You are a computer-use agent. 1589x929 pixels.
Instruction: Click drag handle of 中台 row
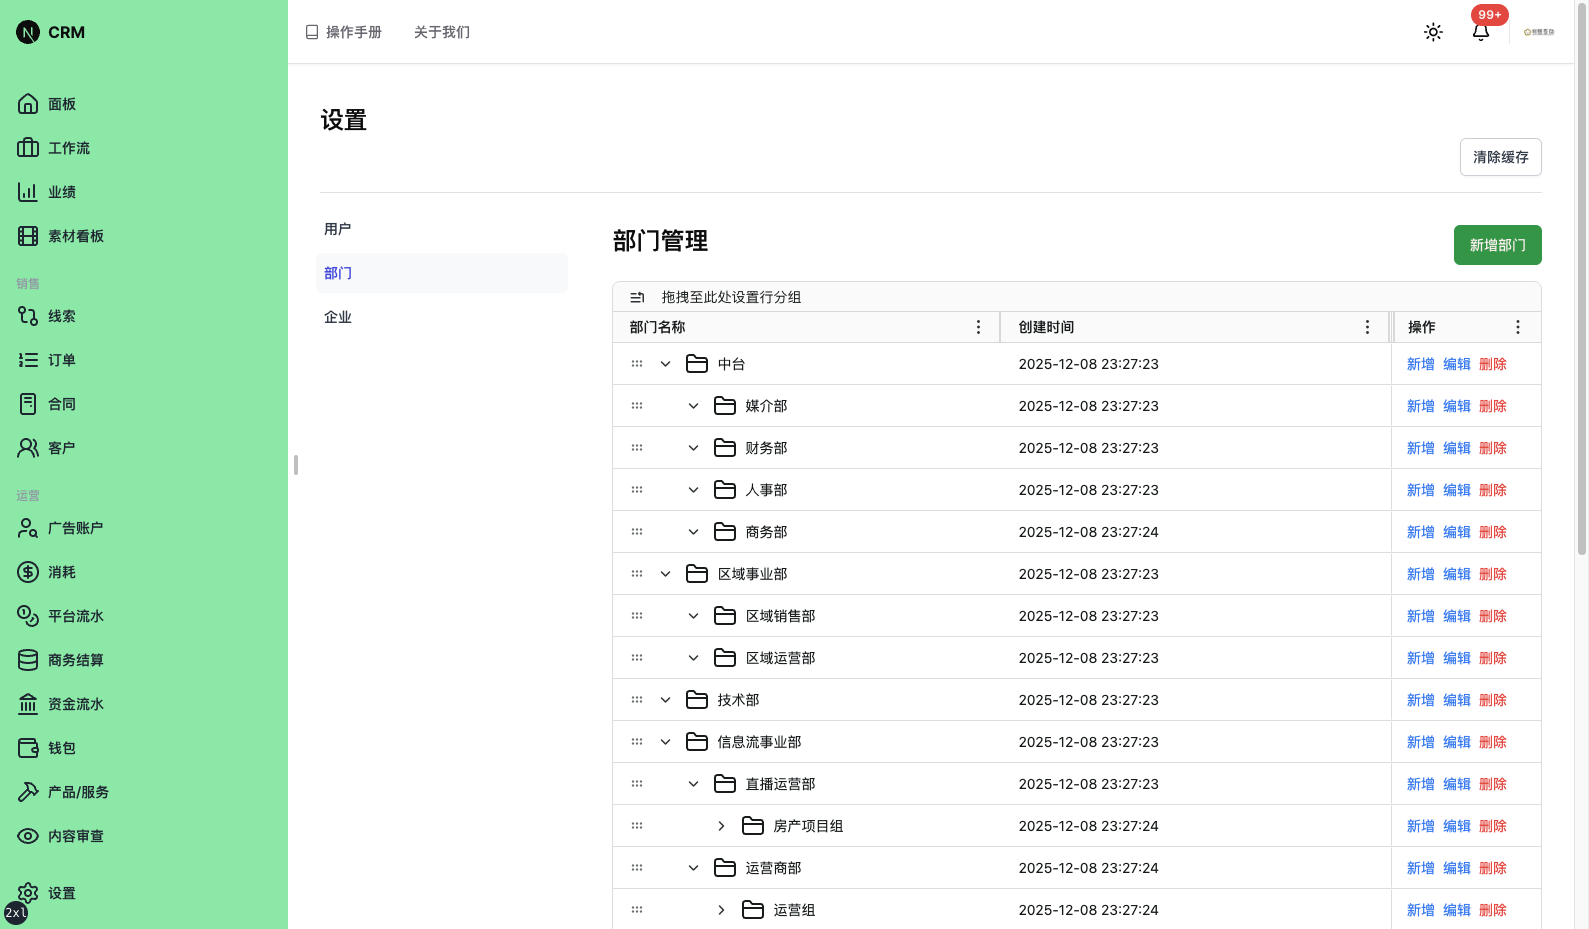[637, 364]
